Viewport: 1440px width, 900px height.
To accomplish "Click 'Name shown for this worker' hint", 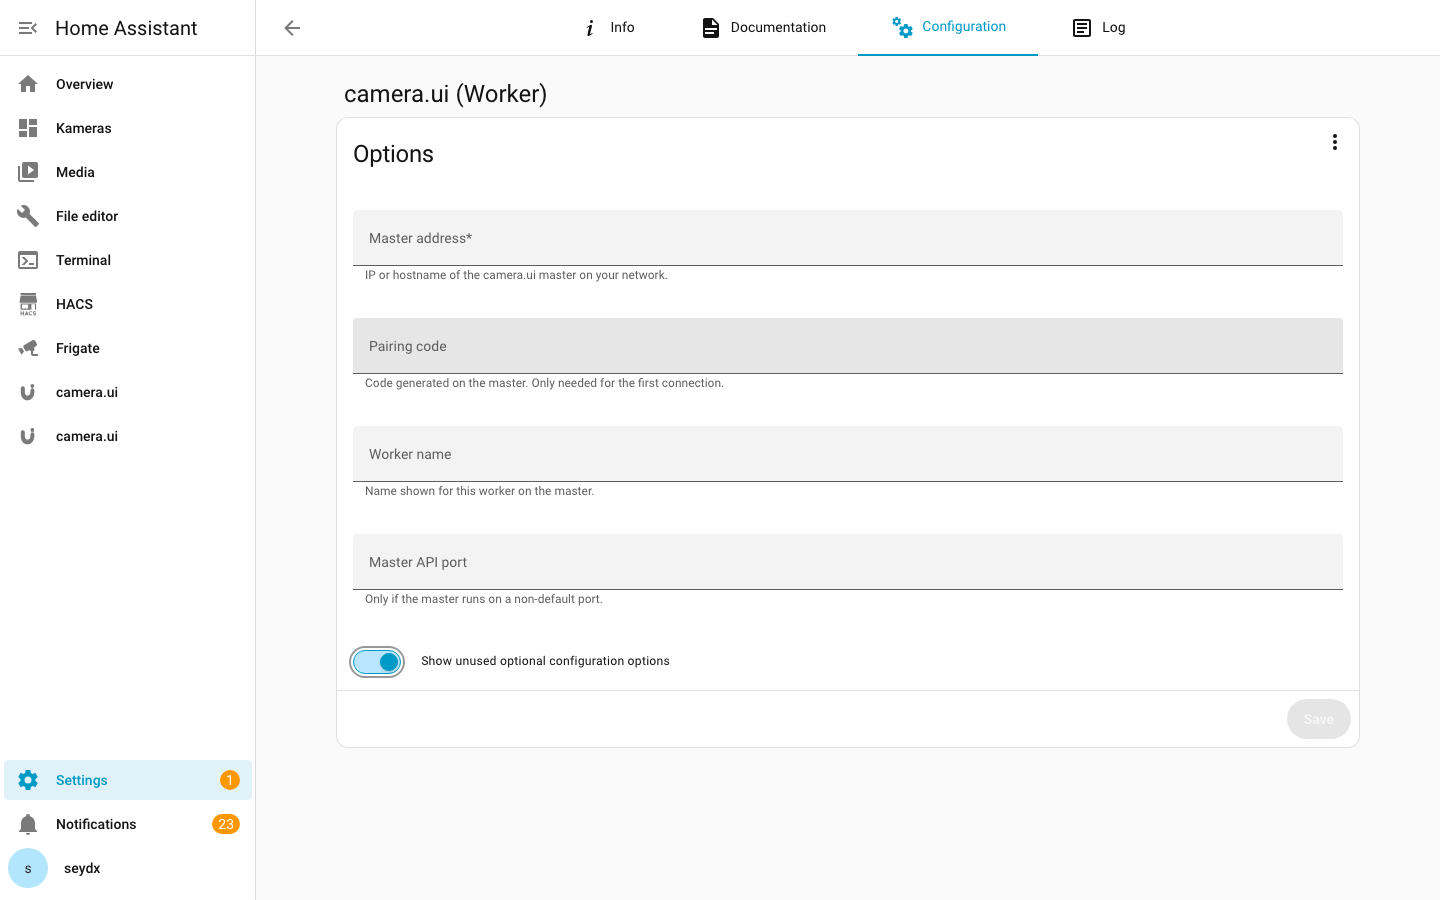I will pyautogui.click(x=479, y=491).
